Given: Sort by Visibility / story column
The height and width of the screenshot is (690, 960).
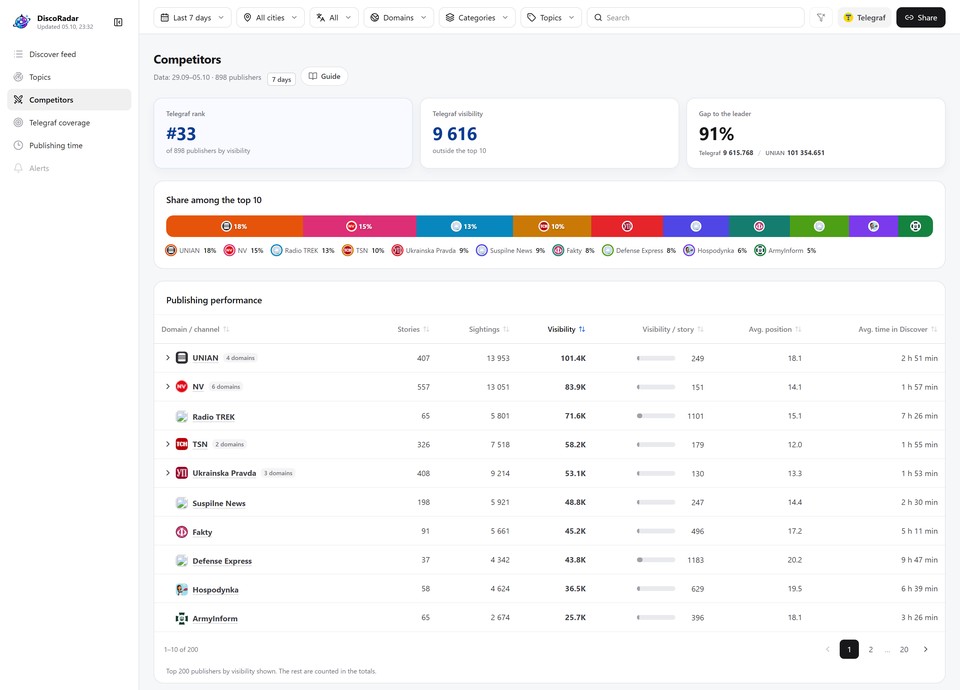Looking at the screenshot, I should click(673, 329).
